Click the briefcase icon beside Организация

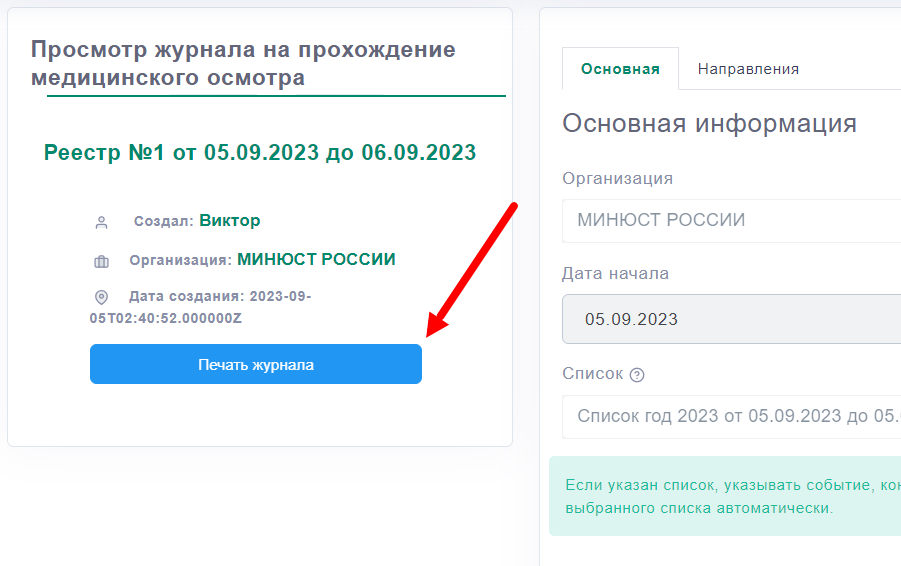click(x=101, y=261)
